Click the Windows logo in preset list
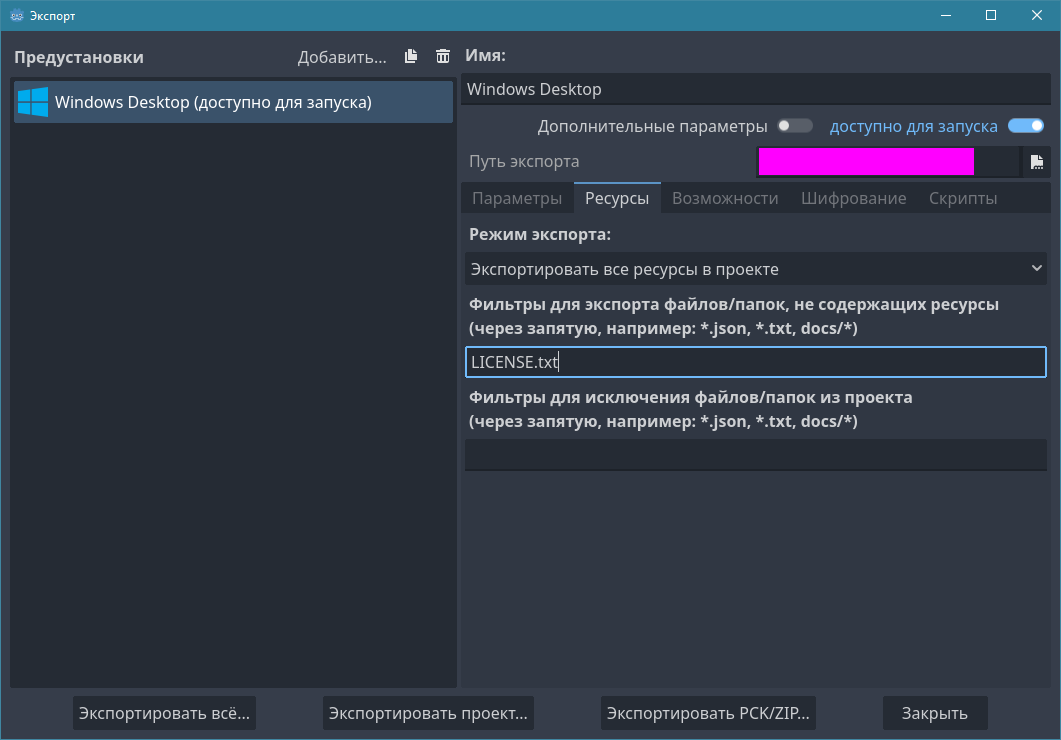The width and height of the screenshot is (1061, 740). 32,102
